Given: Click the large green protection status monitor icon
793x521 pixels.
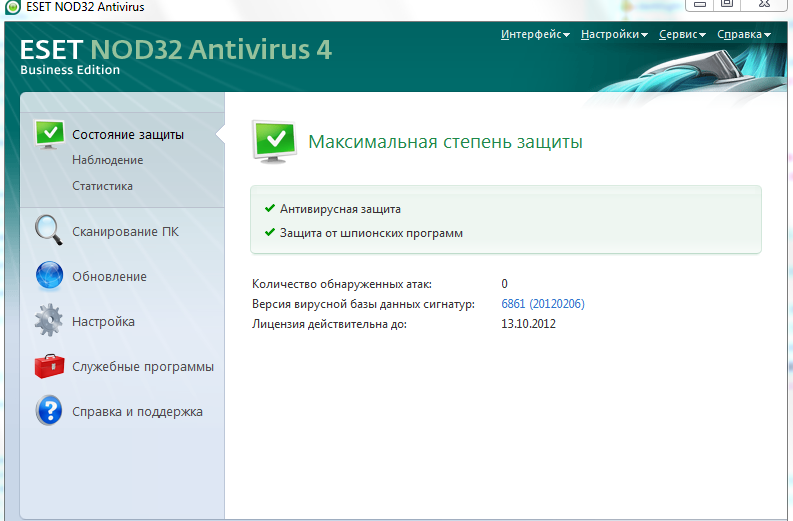Looking at the screenshot, I should click(x=274, y=142).
